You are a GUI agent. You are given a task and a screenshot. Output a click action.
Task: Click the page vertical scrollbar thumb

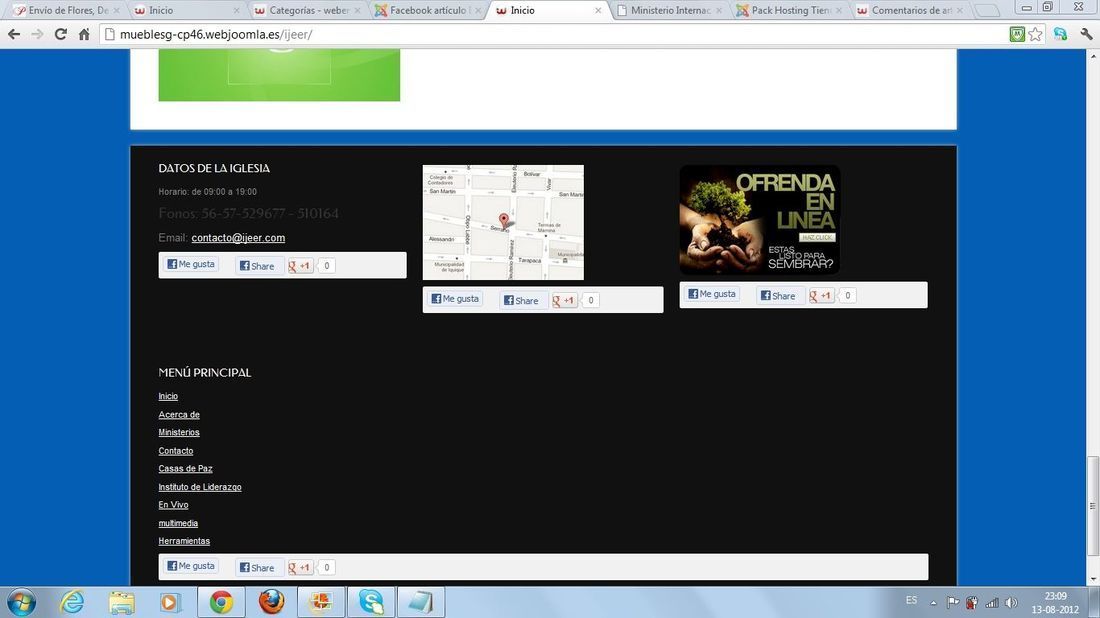[x=1092, y=505]
